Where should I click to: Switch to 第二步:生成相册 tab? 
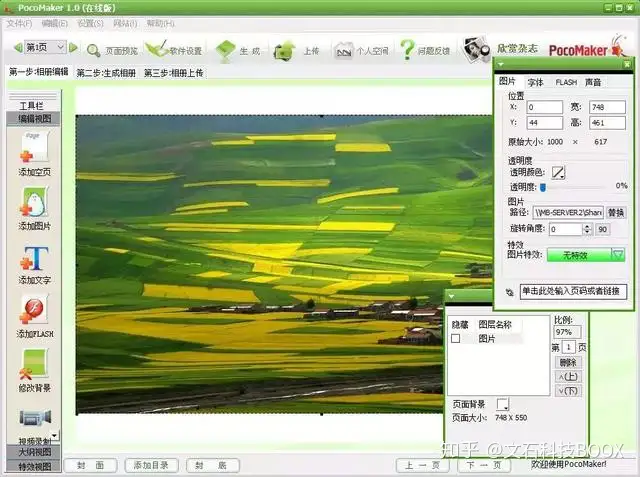[x=106, y=73]
